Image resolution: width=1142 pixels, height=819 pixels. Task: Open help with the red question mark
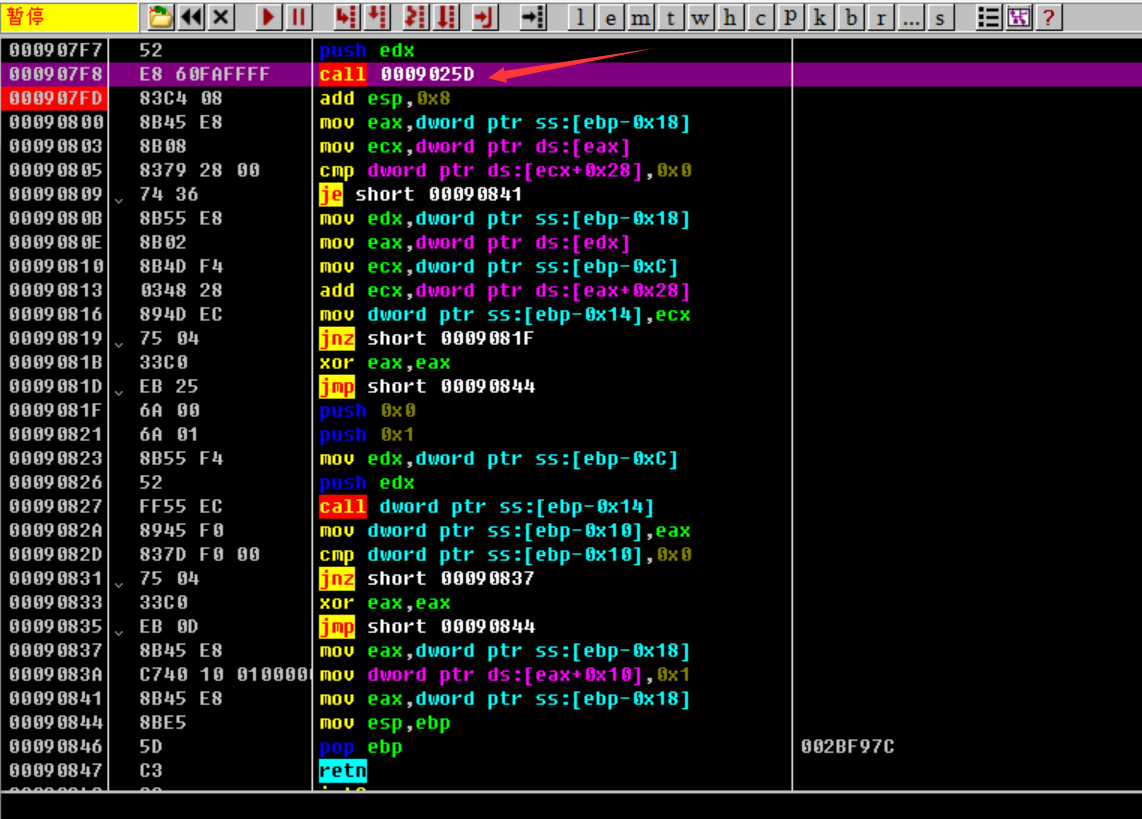pyautogui.click(x=1048, y=17)
